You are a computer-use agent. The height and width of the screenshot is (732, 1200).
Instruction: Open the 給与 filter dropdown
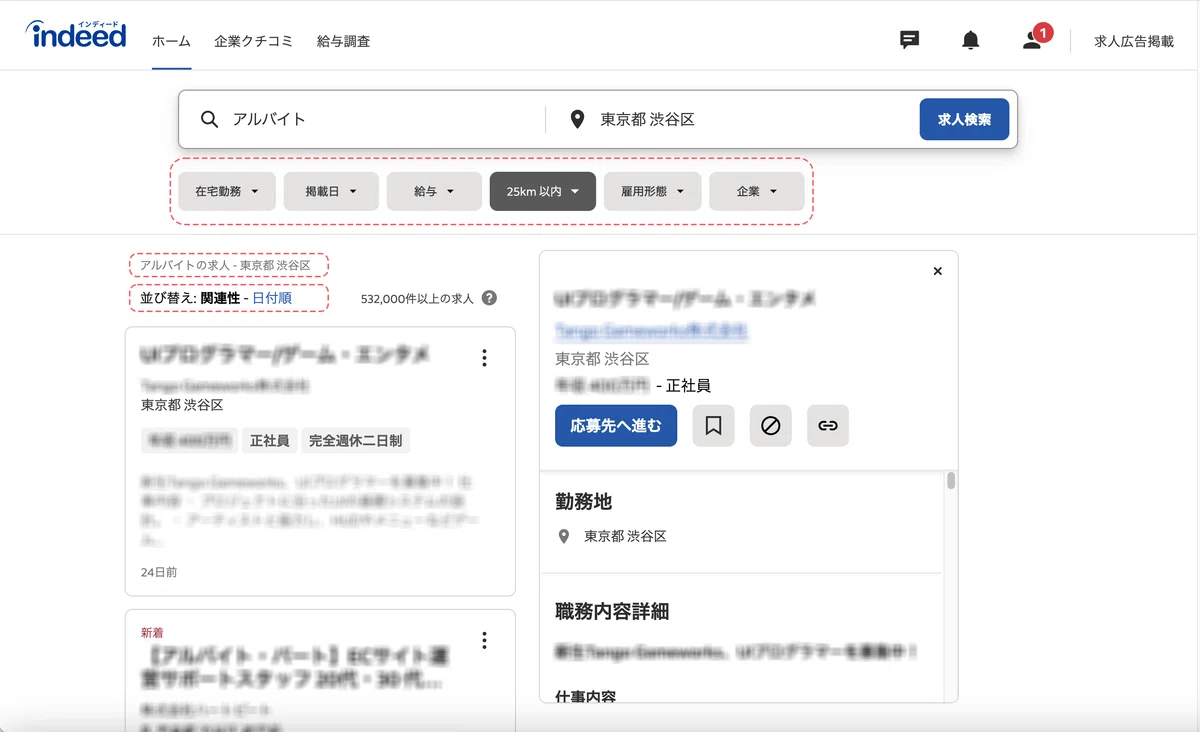434,191
